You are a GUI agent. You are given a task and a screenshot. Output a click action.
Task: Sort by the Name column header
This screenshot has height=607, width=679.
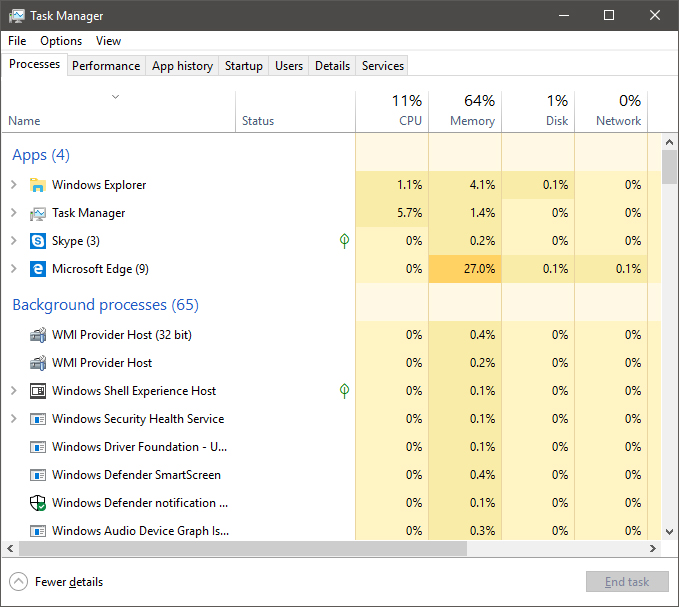click(x=119, y=112)
